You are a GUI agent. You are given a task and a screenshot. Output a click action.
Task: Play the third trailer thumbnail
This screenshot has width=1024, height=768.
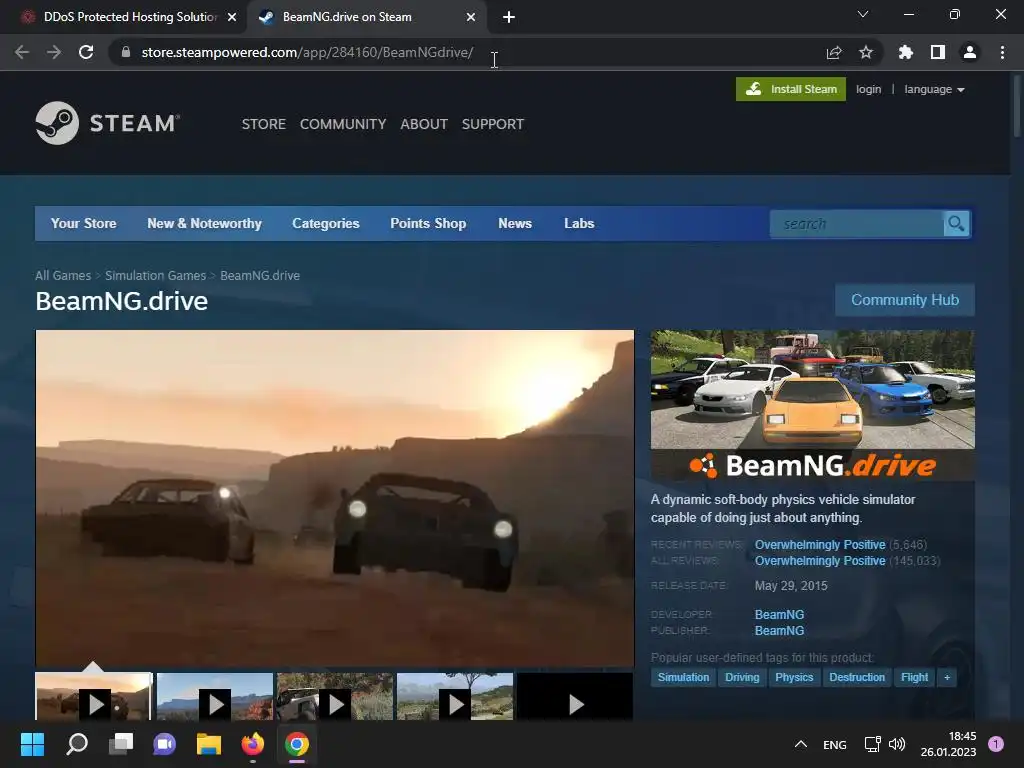point(335,697)
